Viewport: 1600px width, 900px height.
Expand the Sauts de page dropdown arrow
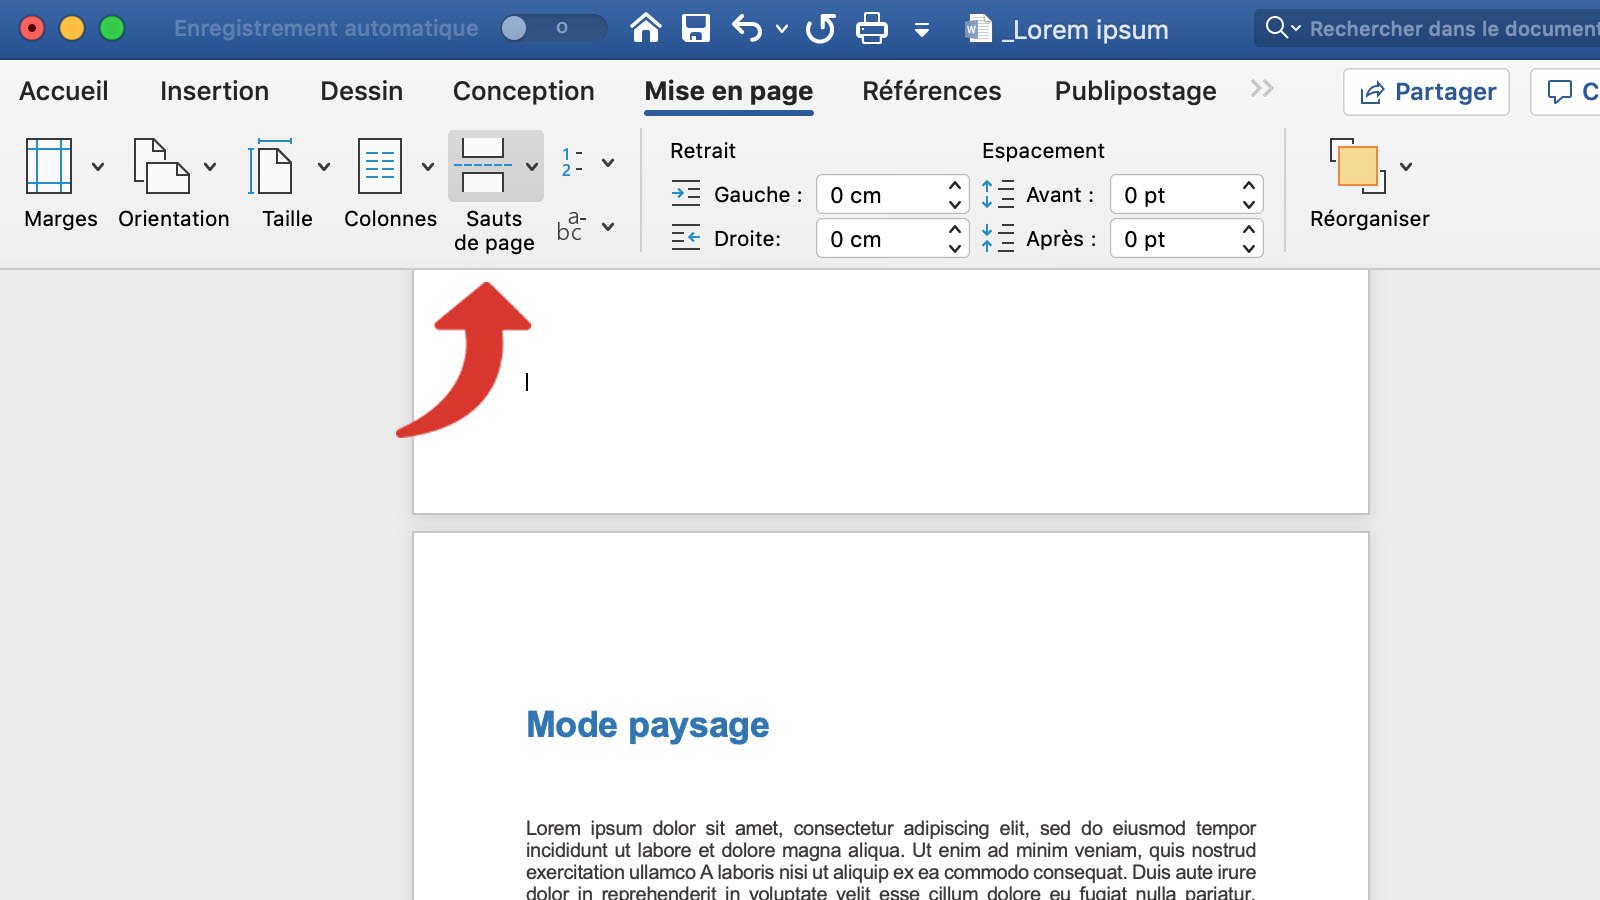pos(532,167)
